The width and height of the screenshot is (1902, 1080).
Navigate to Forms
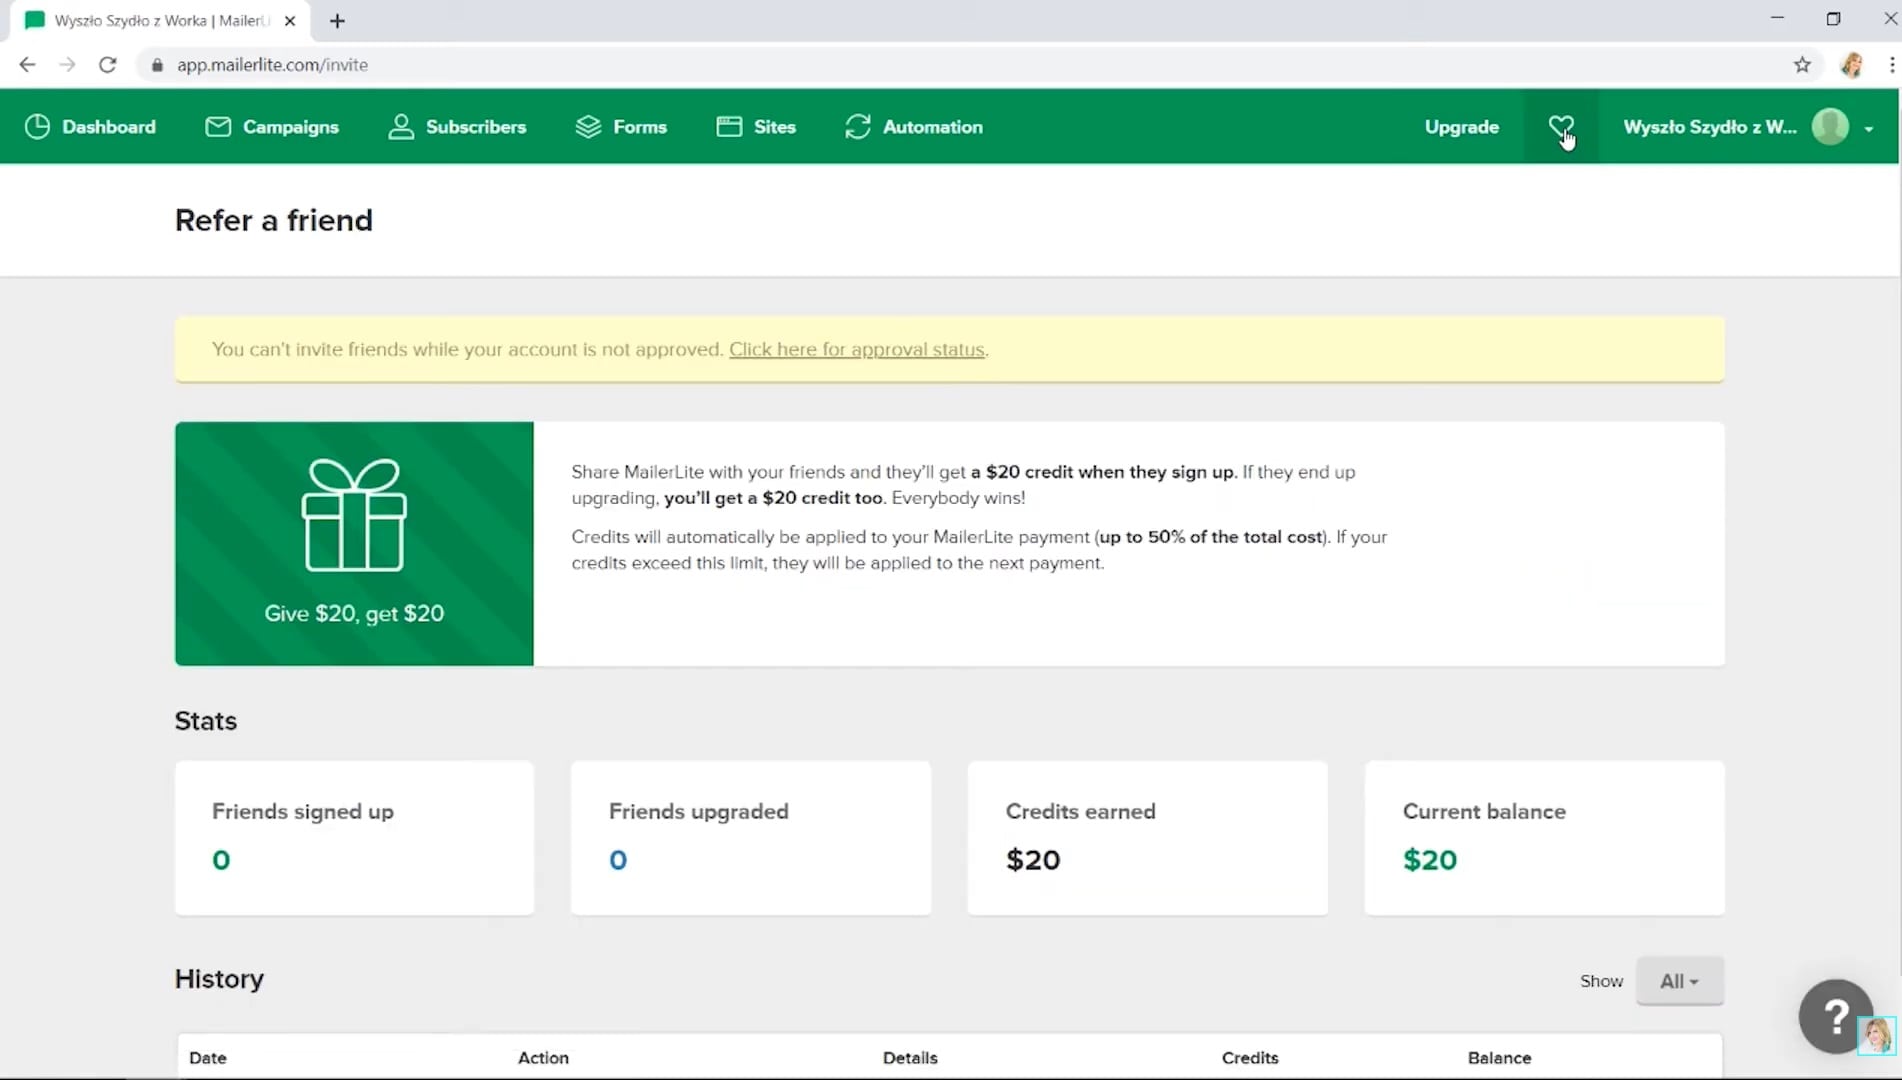coord(621,127)
